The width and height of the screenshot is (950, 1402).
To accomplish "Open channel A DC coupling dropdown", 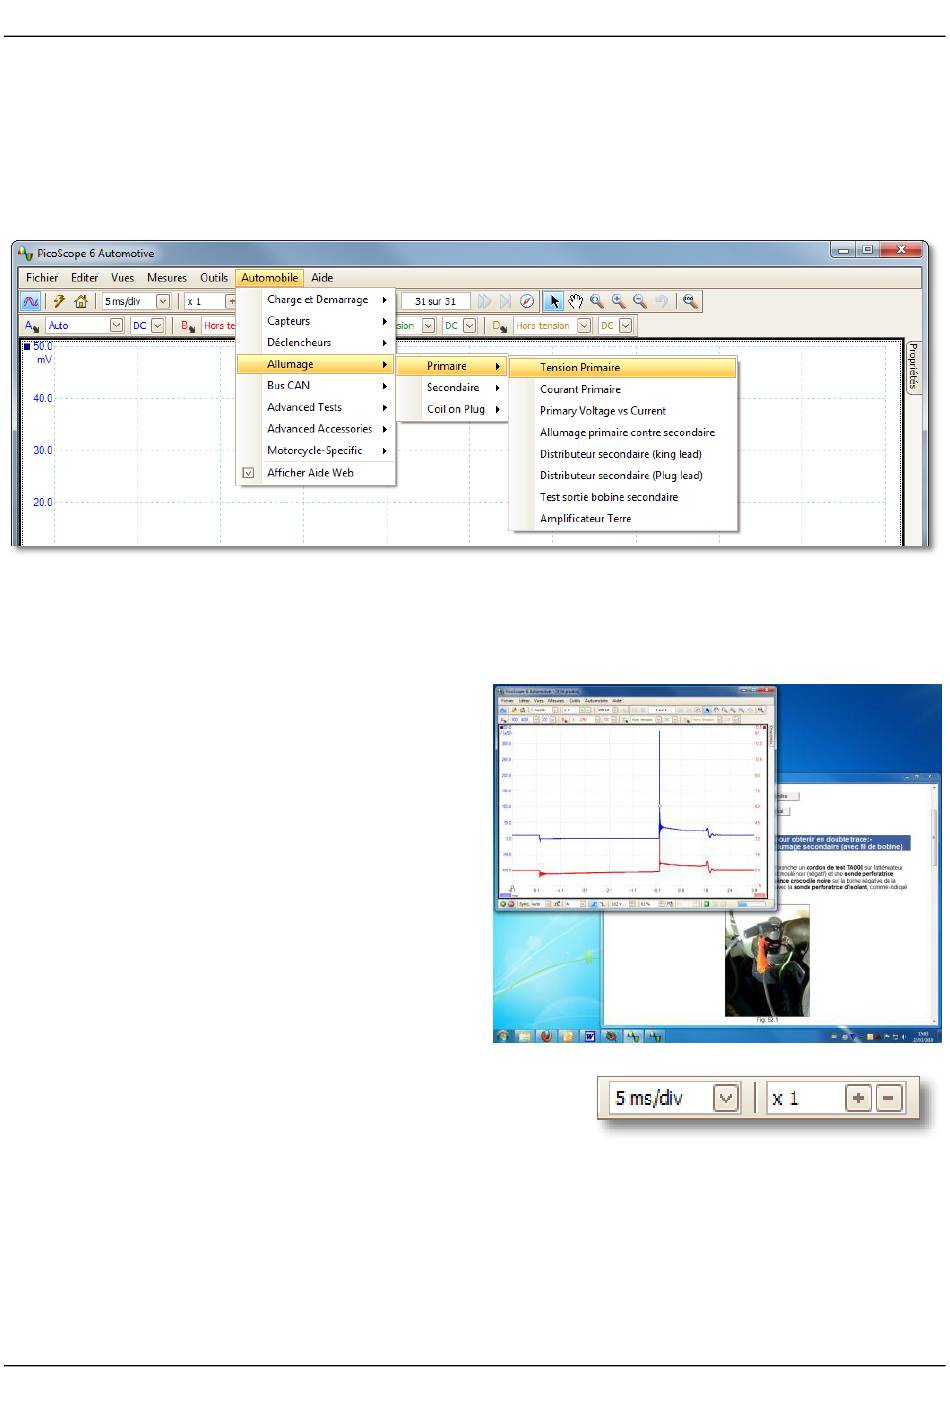I will (x=157, y=325).
